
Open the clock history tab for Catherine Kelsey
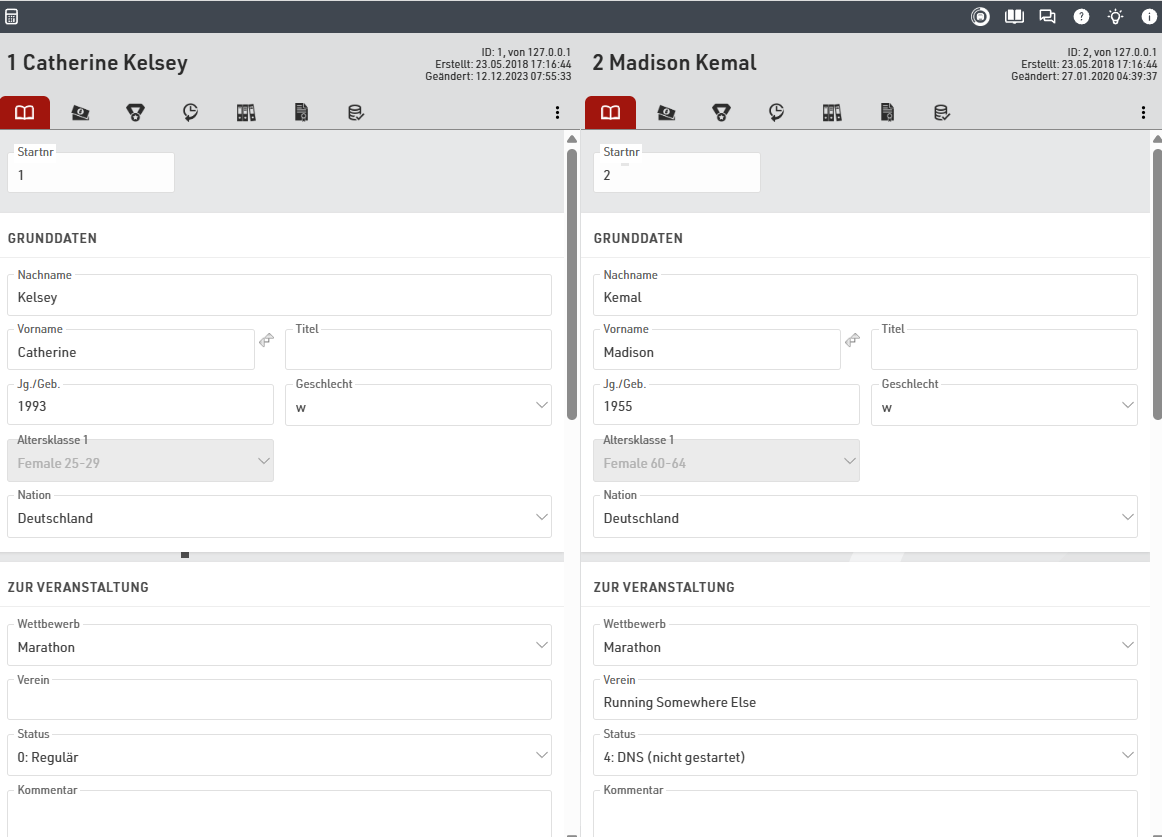pyautogui.click(x=190, y=113)
